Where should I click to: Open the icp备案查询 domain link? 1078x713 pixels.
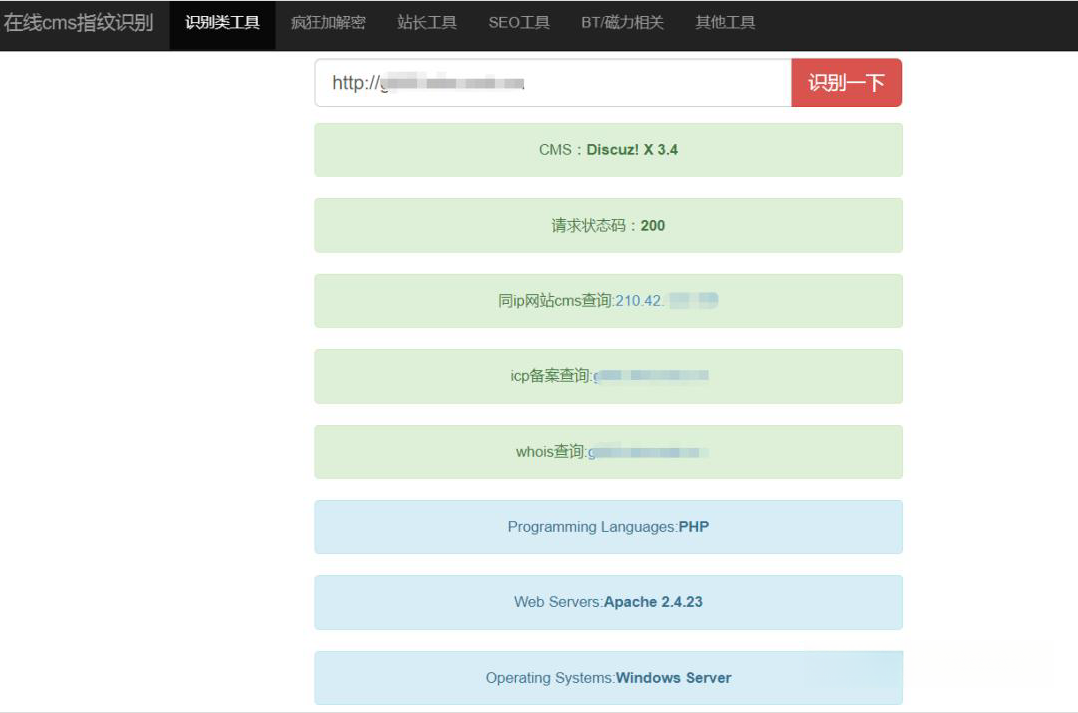(x=650, y=375)
